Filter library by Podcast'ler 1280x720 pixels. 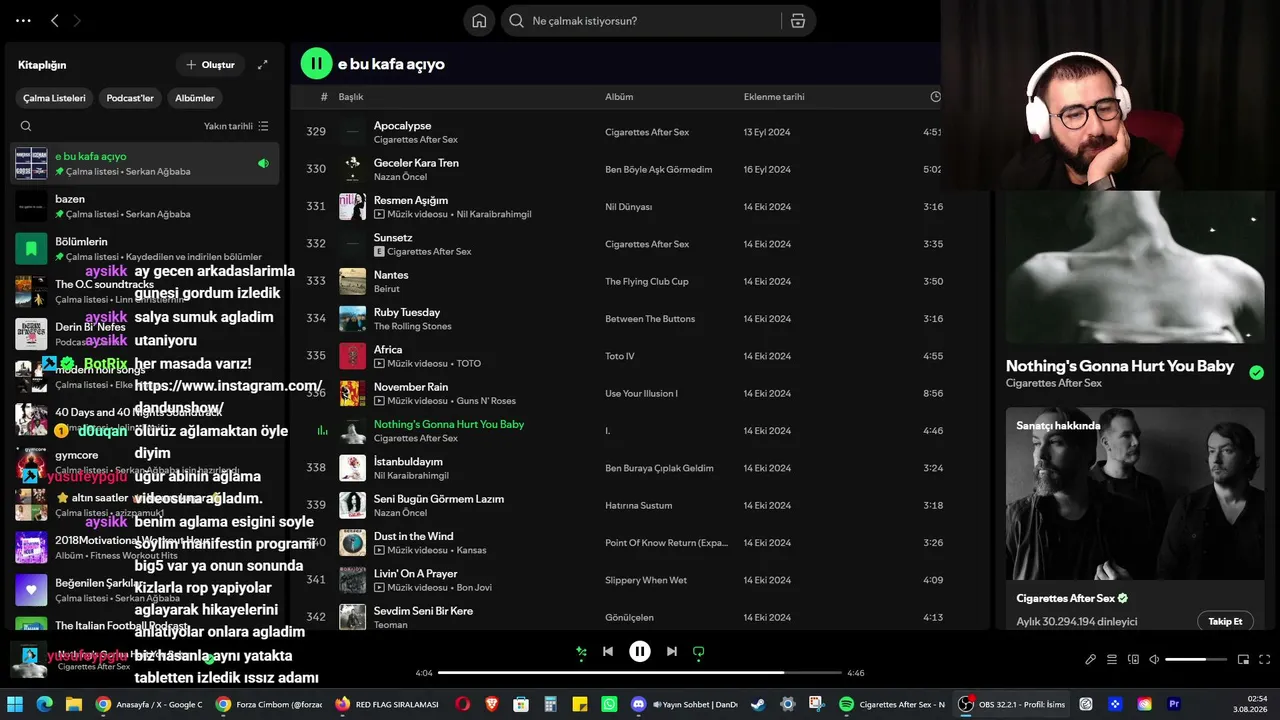tap(130, 98)
